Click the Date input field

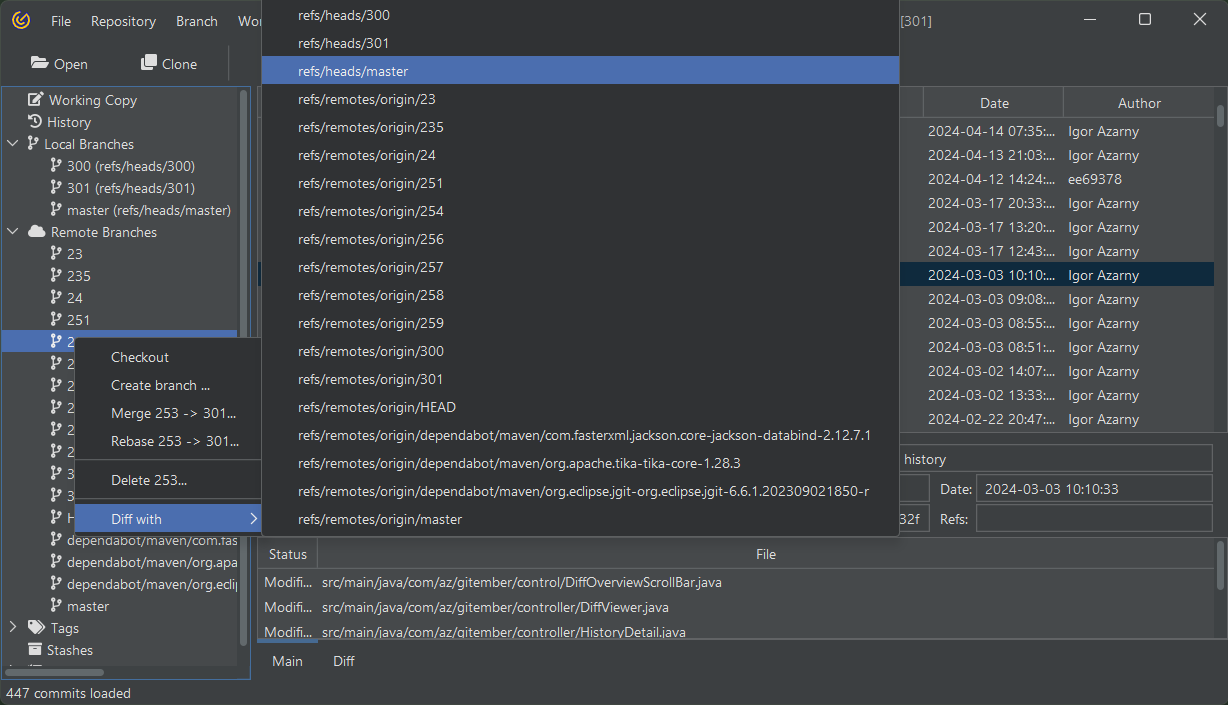coord(1094,489)
